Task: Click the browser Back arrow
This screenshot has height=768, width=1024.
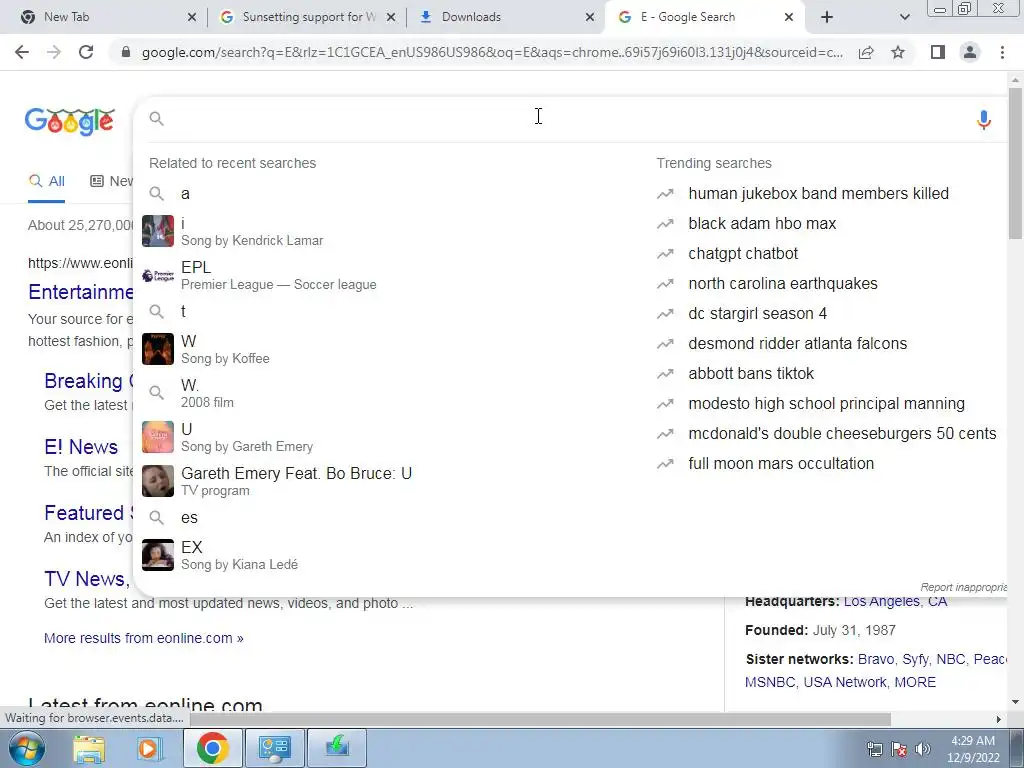Action: [x=22, y=52]
